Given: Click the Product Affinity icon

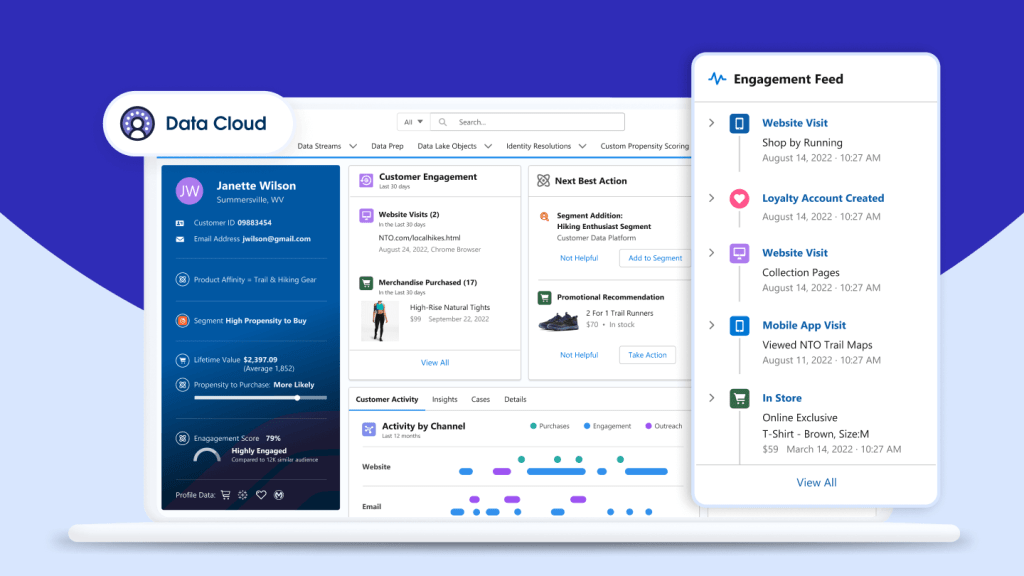Looking at the screenshot, I should pos(182,280).
